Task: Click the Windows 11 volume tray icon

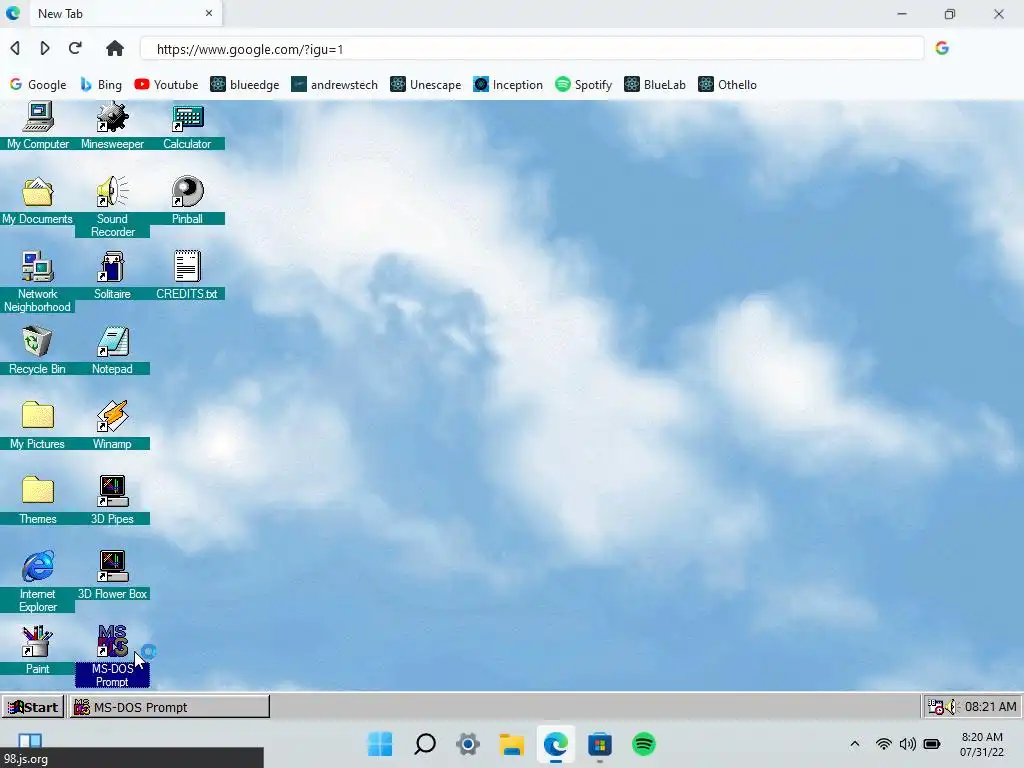Action: (x=907, y=744)
